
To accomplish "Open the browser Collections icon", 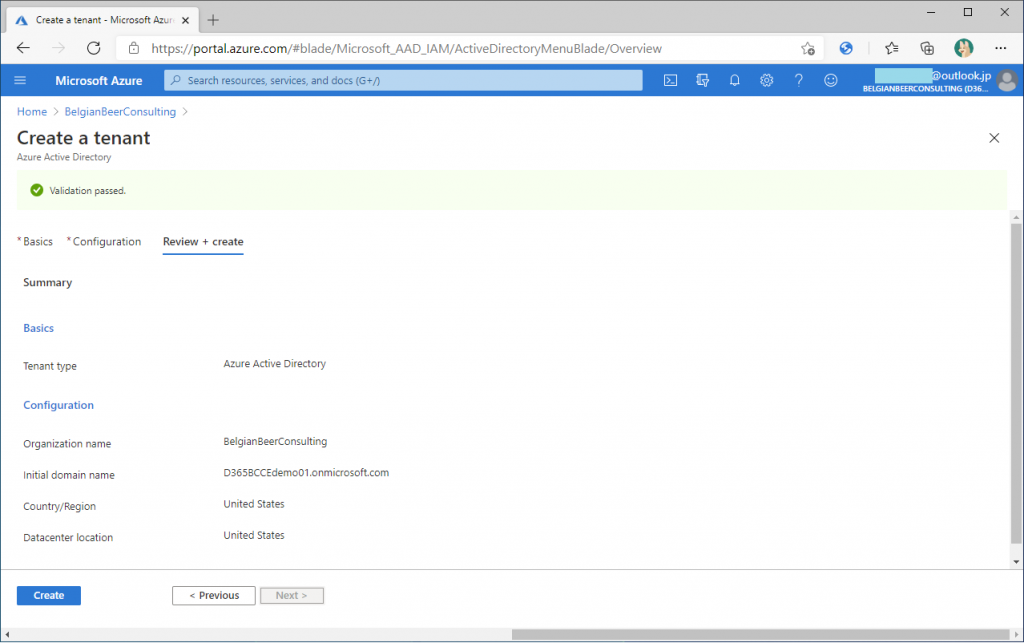I will 927,48.
